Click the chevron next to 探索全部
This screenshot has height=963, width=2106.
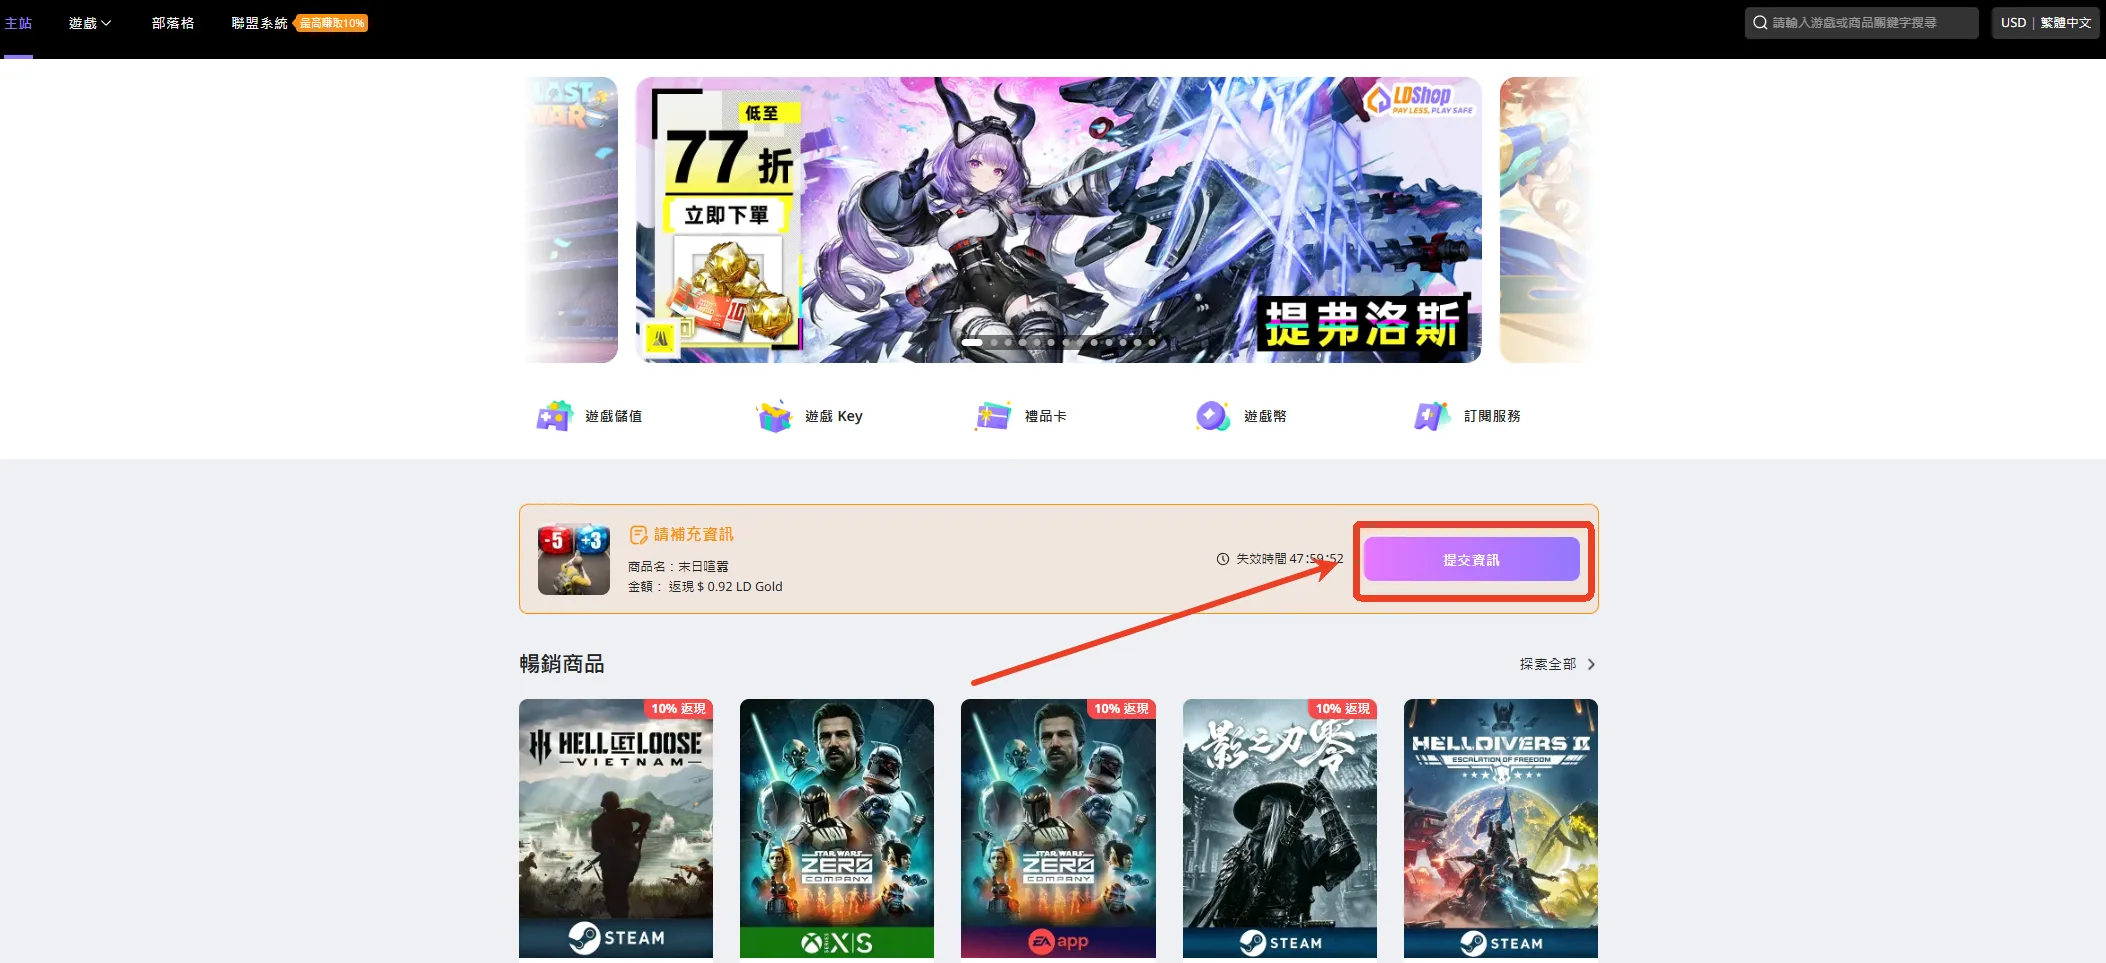coord(1591,664)
